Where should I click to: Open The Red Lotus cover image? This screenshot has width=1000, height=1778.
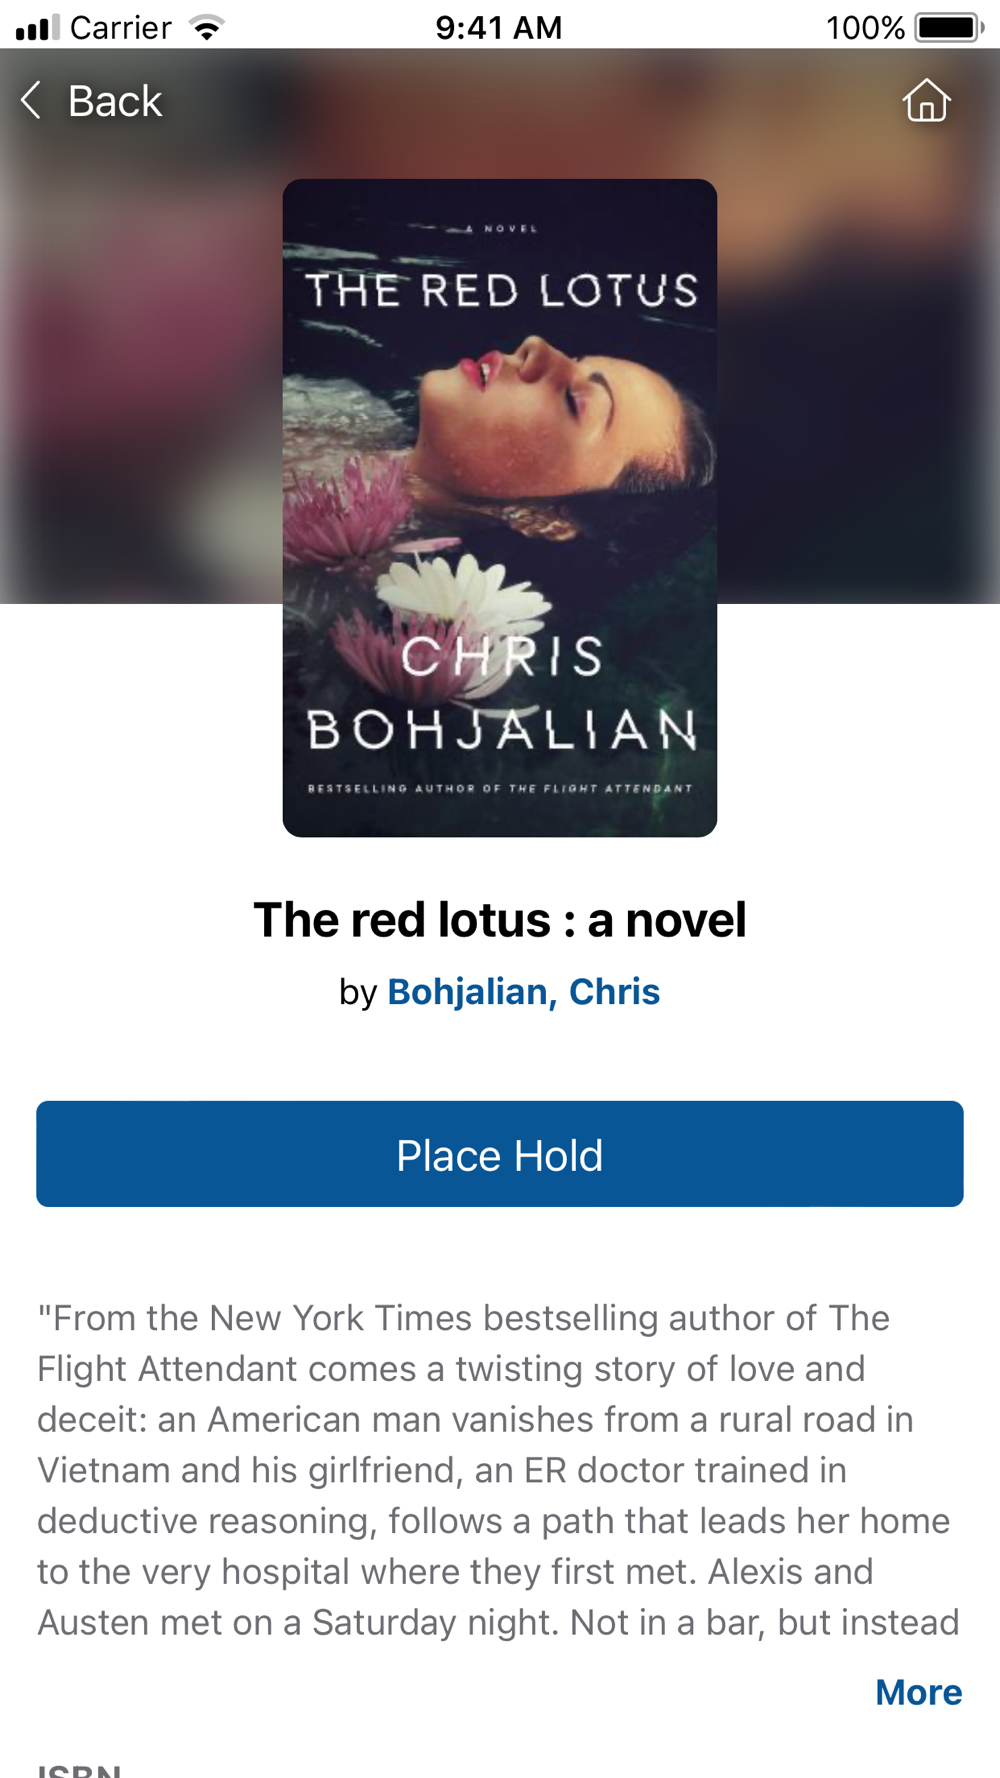[500, 508]
